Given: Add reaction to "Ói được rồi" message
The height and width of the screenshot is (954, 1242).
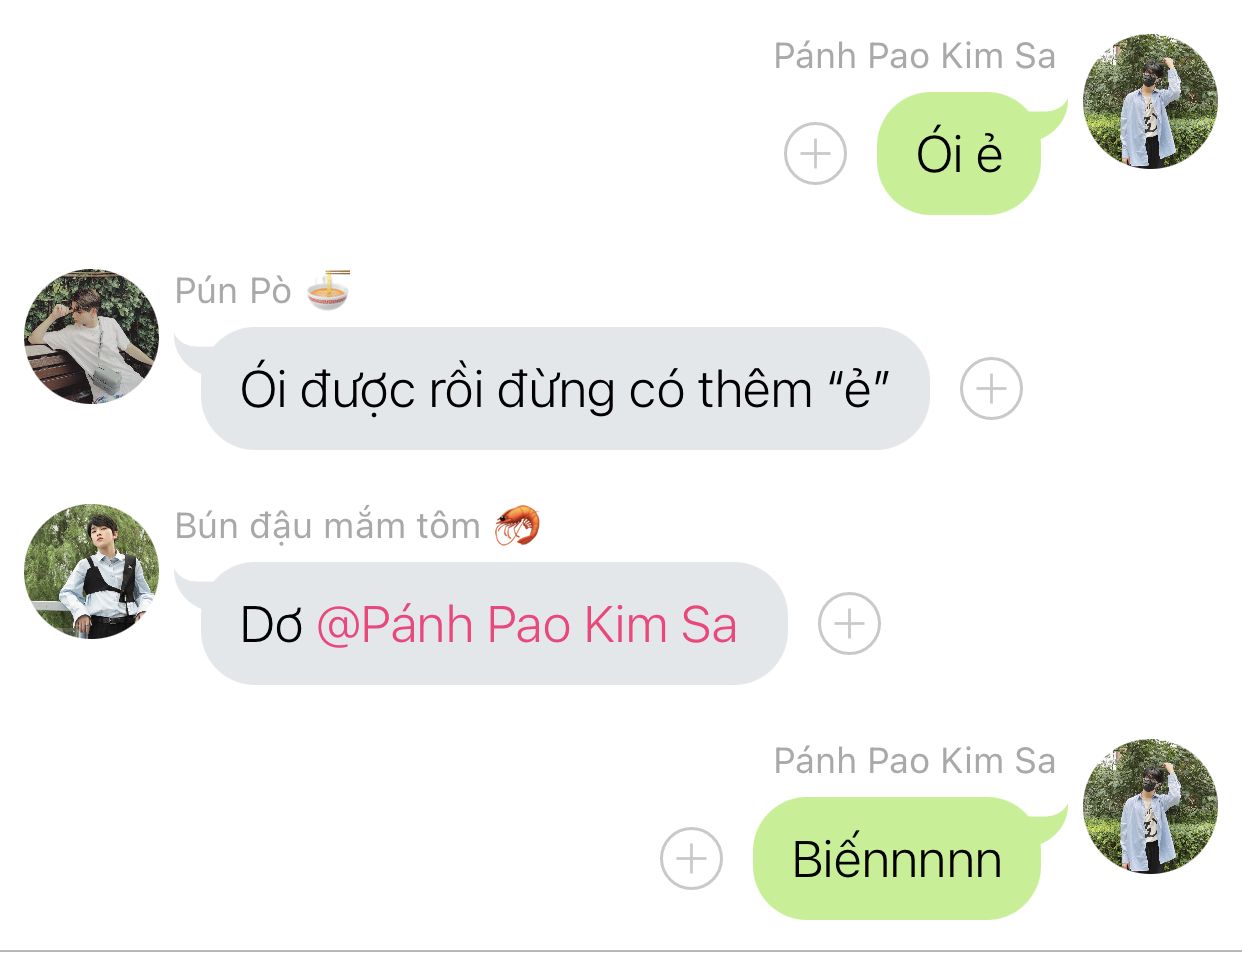Looking at the screenshot, I should pyautogui.click(x=991, y=389).
